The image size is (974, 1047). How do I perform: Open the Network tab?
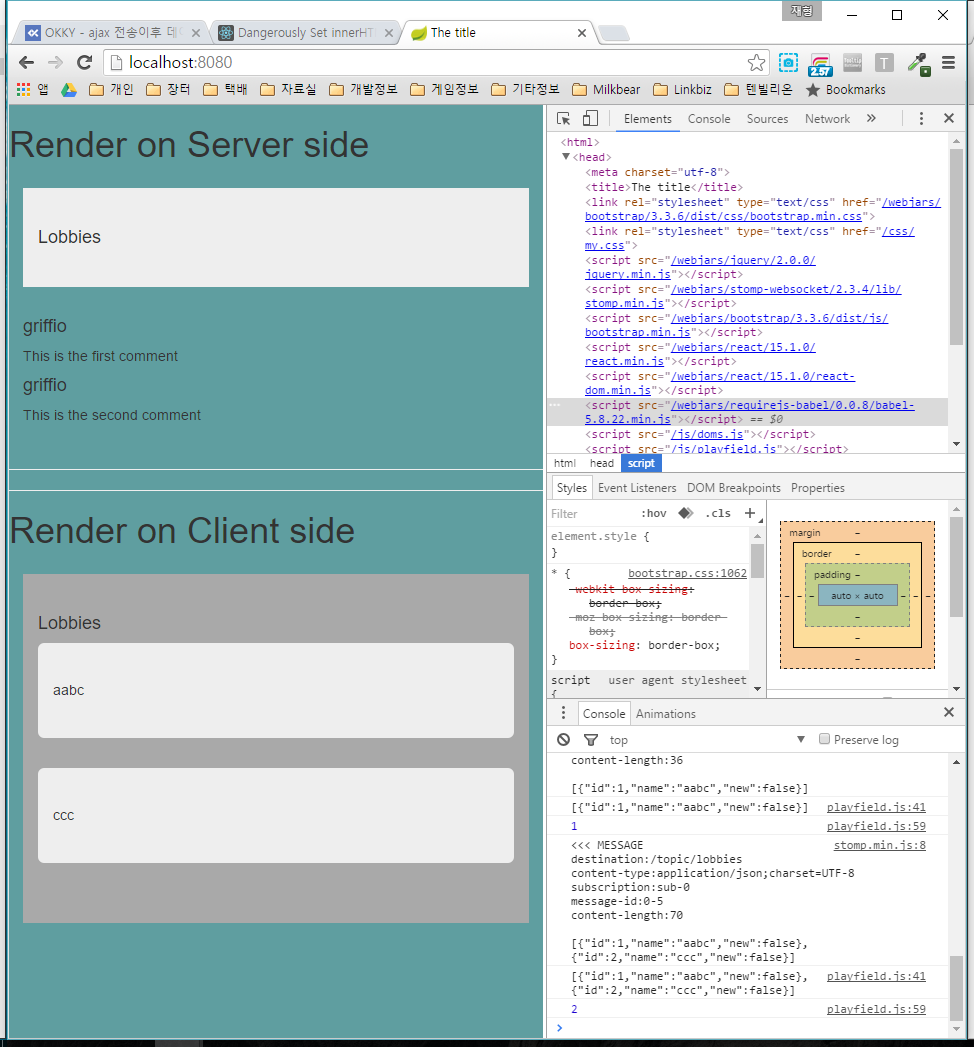tap(827, 119)
